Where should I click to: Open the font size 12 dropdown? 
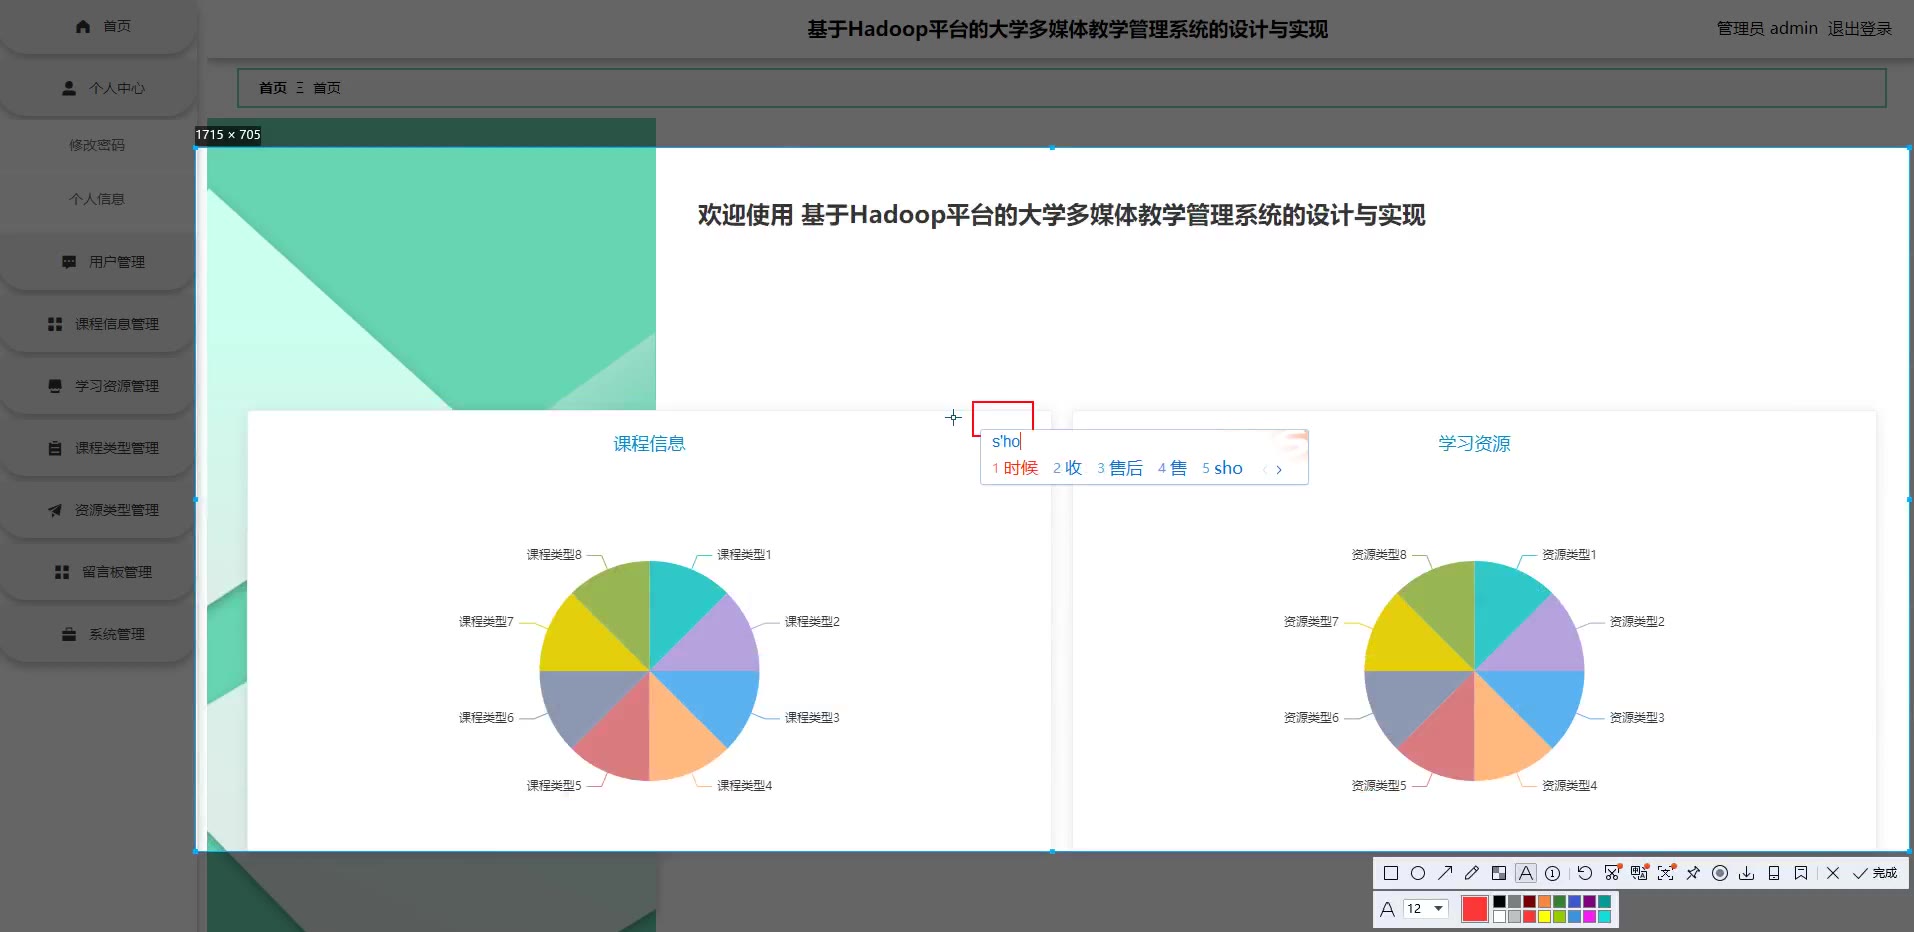[1426, 908]
